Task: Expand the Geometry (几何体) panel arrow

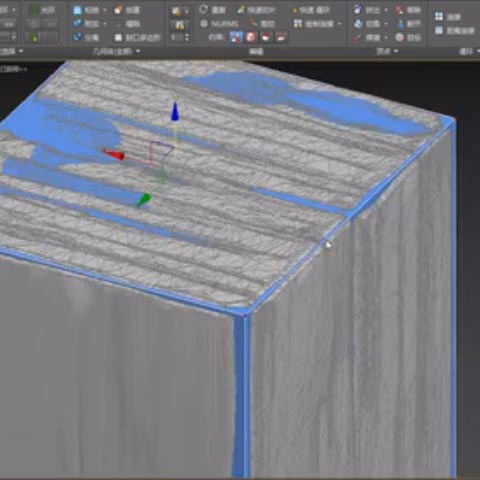Action: pos(138,51)
